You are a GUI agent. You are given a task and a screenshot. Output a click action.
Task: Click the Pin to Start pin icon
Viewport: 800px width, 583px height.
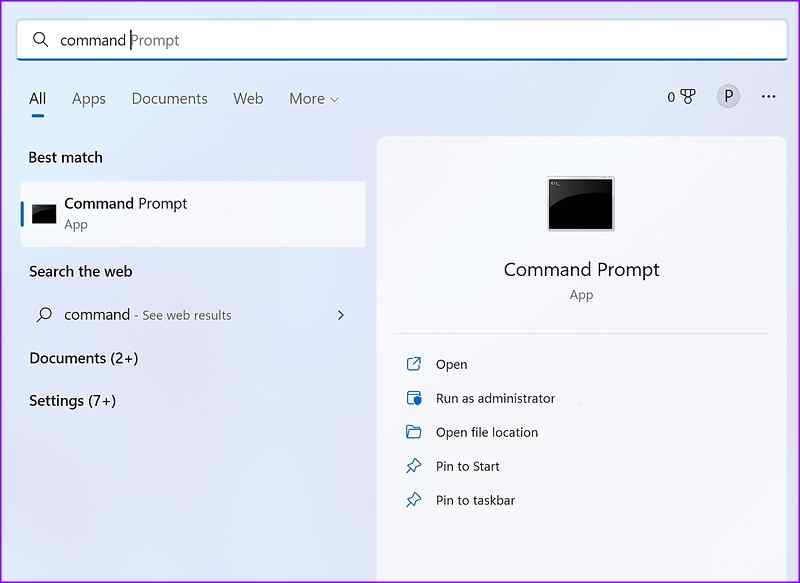point(414,466)
